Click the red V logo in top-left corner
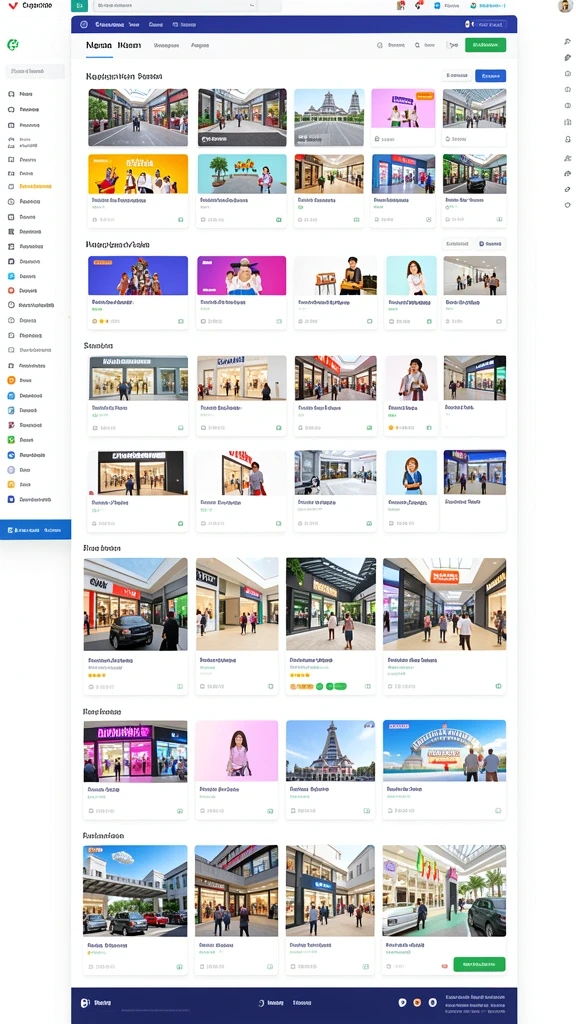This screenshot has width=576, height=1024. (12, 5)
